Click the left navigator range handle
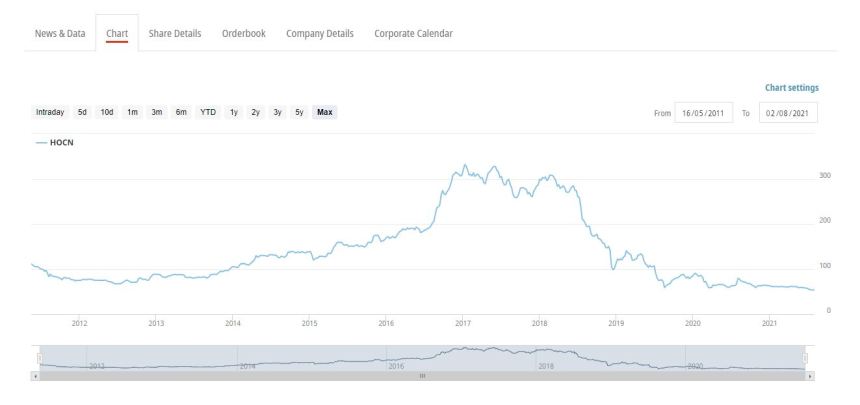 click(x=39, y=357)
